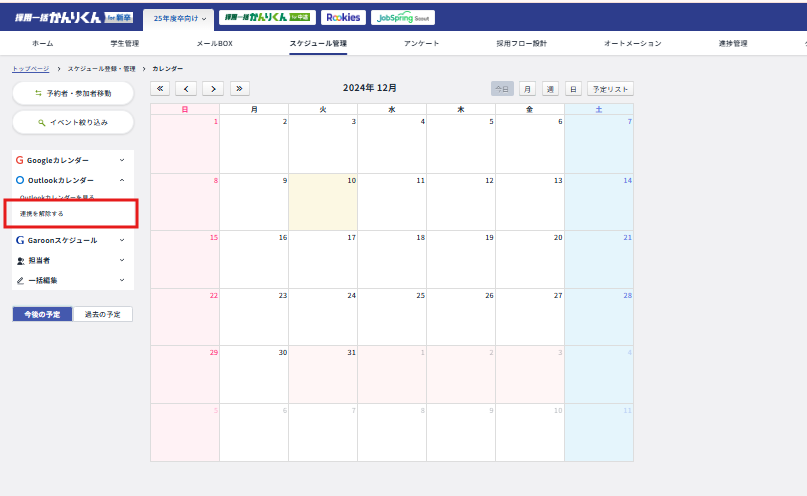Image resolution: width=807 pixels, height=496 pixels.
Task: Click the かんりくん for 新卒 home logo
Action: click(73, 17)
